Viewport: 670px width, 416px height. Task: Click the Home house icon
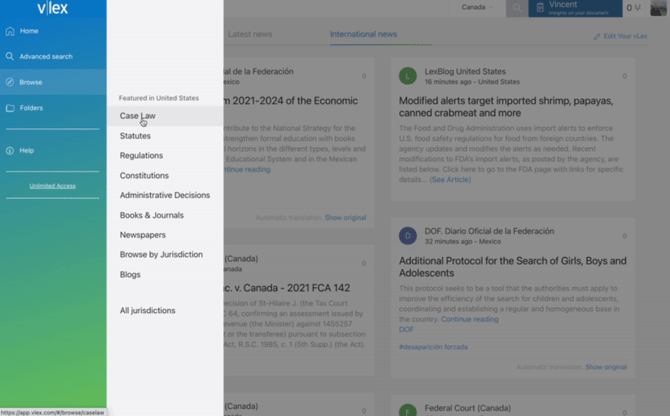(x=10, y=31)
